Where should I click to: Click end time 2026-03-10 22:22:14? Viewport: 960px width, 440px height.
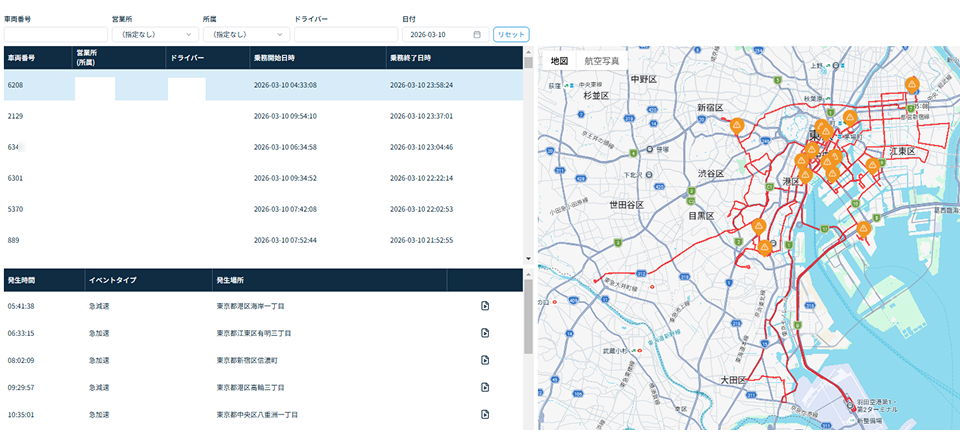point(421,178)
